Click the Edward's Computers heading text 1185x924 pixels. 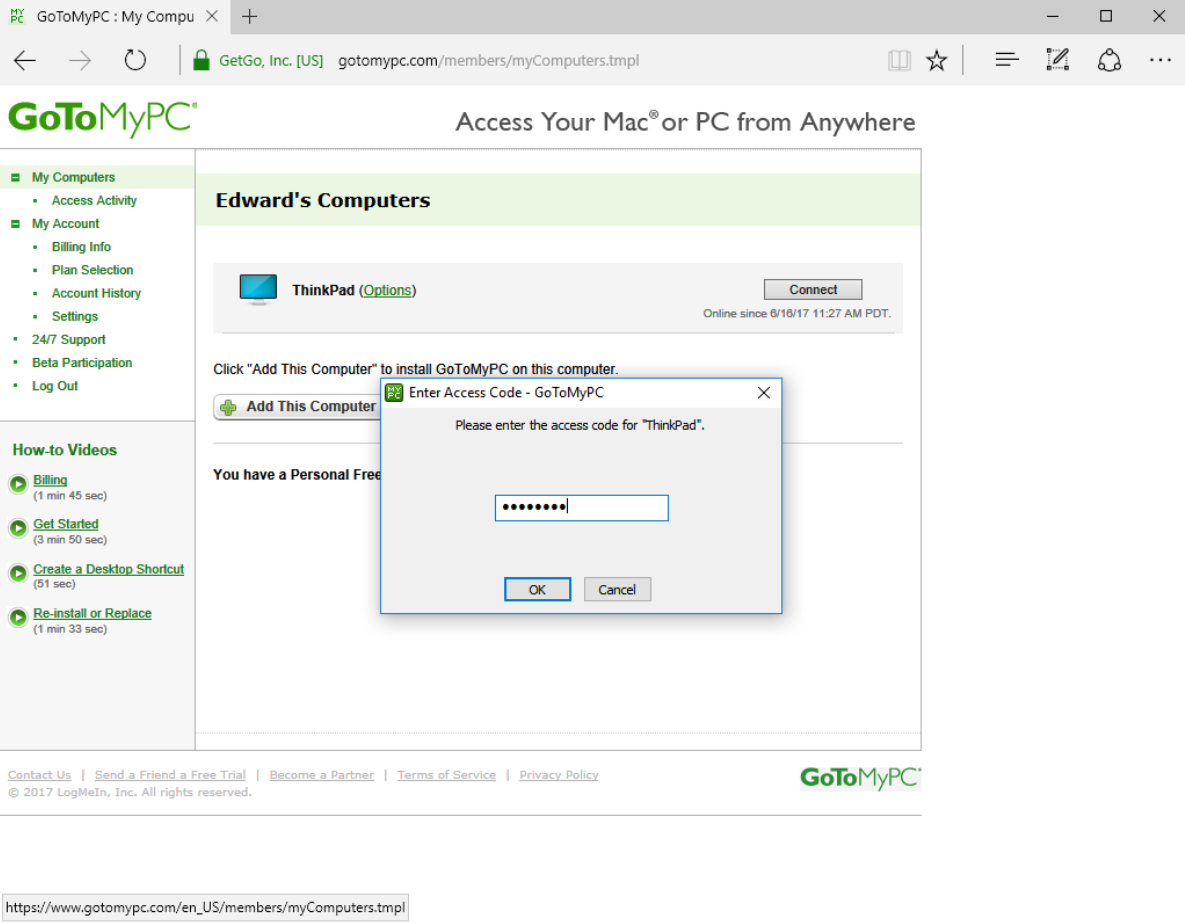323,200
